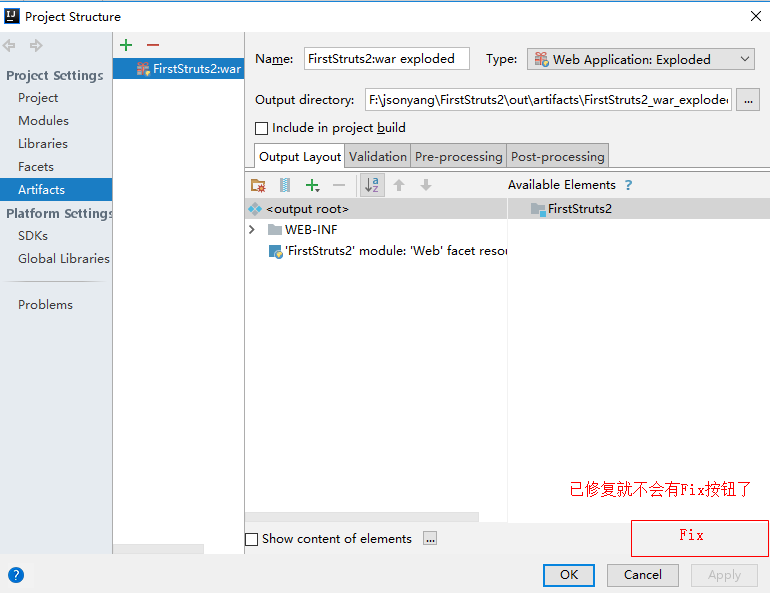This screenshot has width=770, height=593.
Task: Switch to the Output Layout tab
Action: [300, 157]
